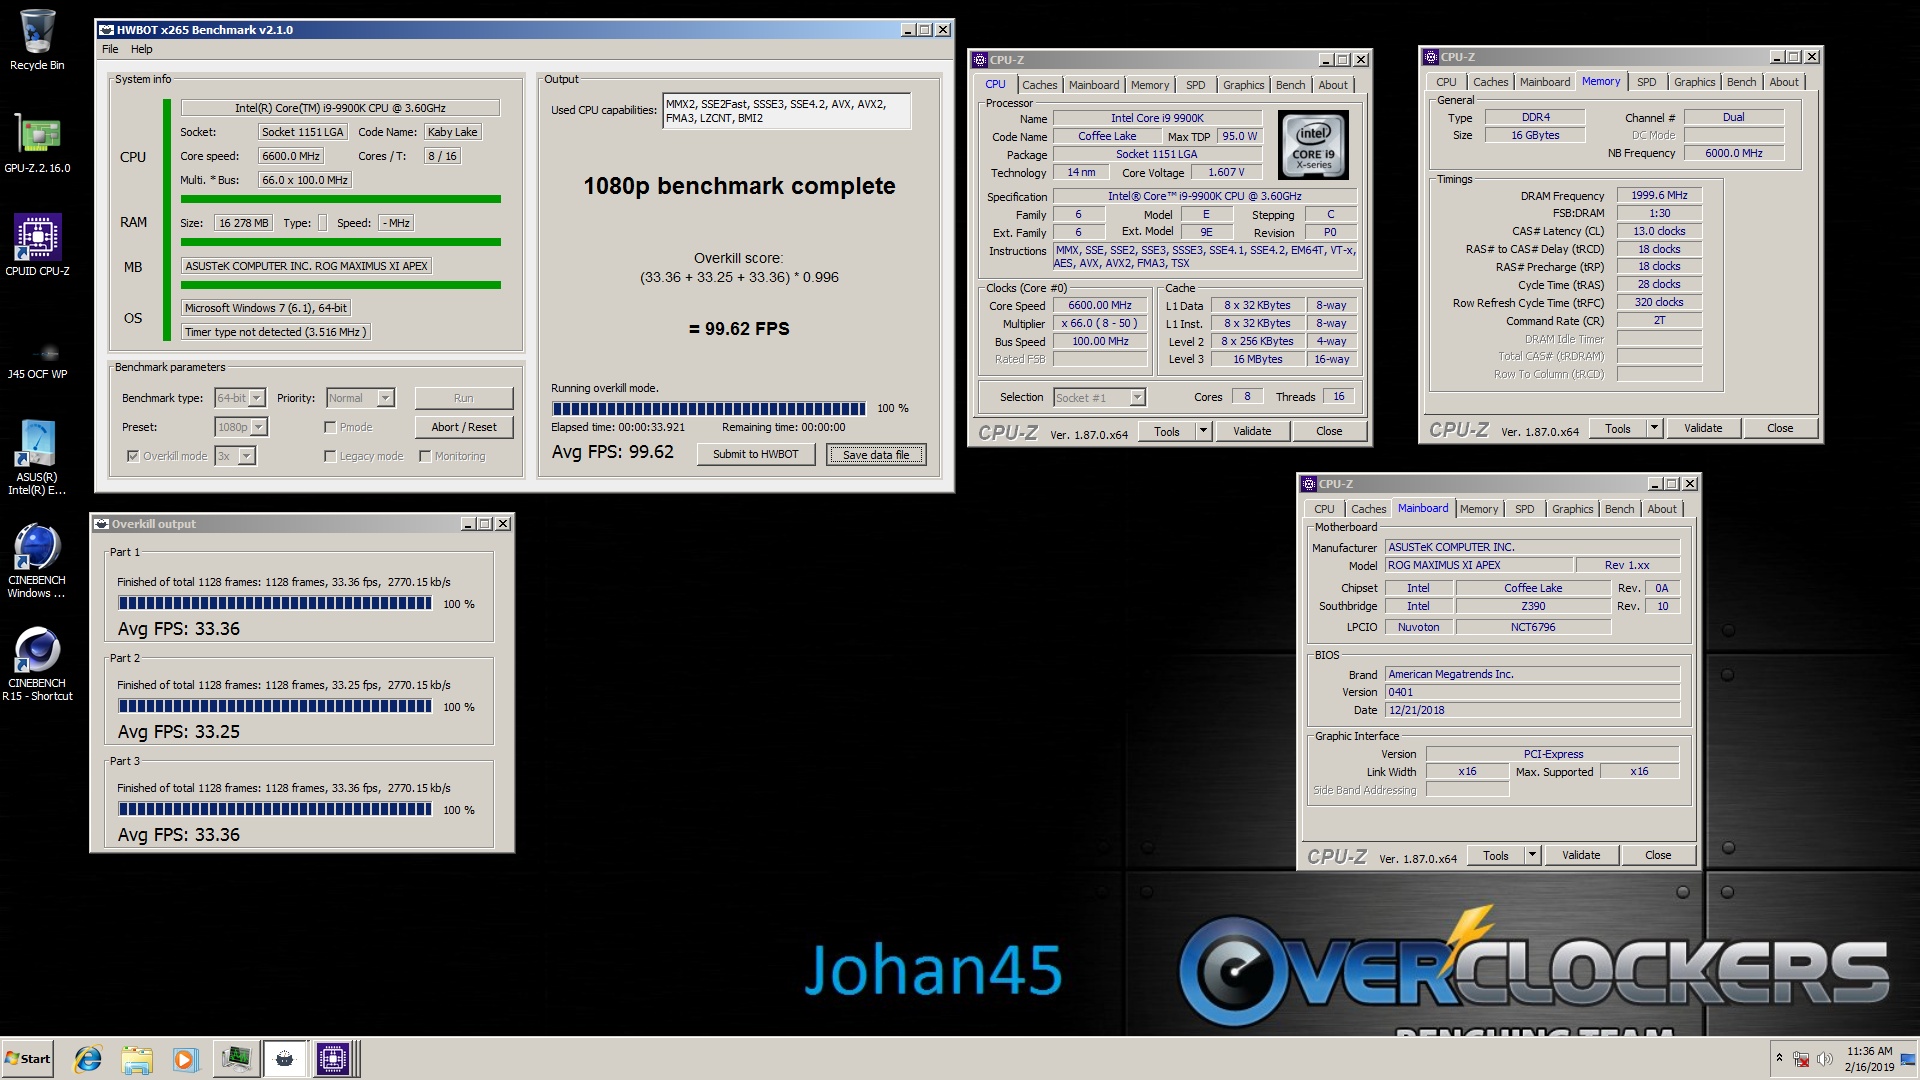This screenshot has height=1080, width=1920.
Task: Select the CPU-Z taskbar icon
Action: click(334, 1059)
